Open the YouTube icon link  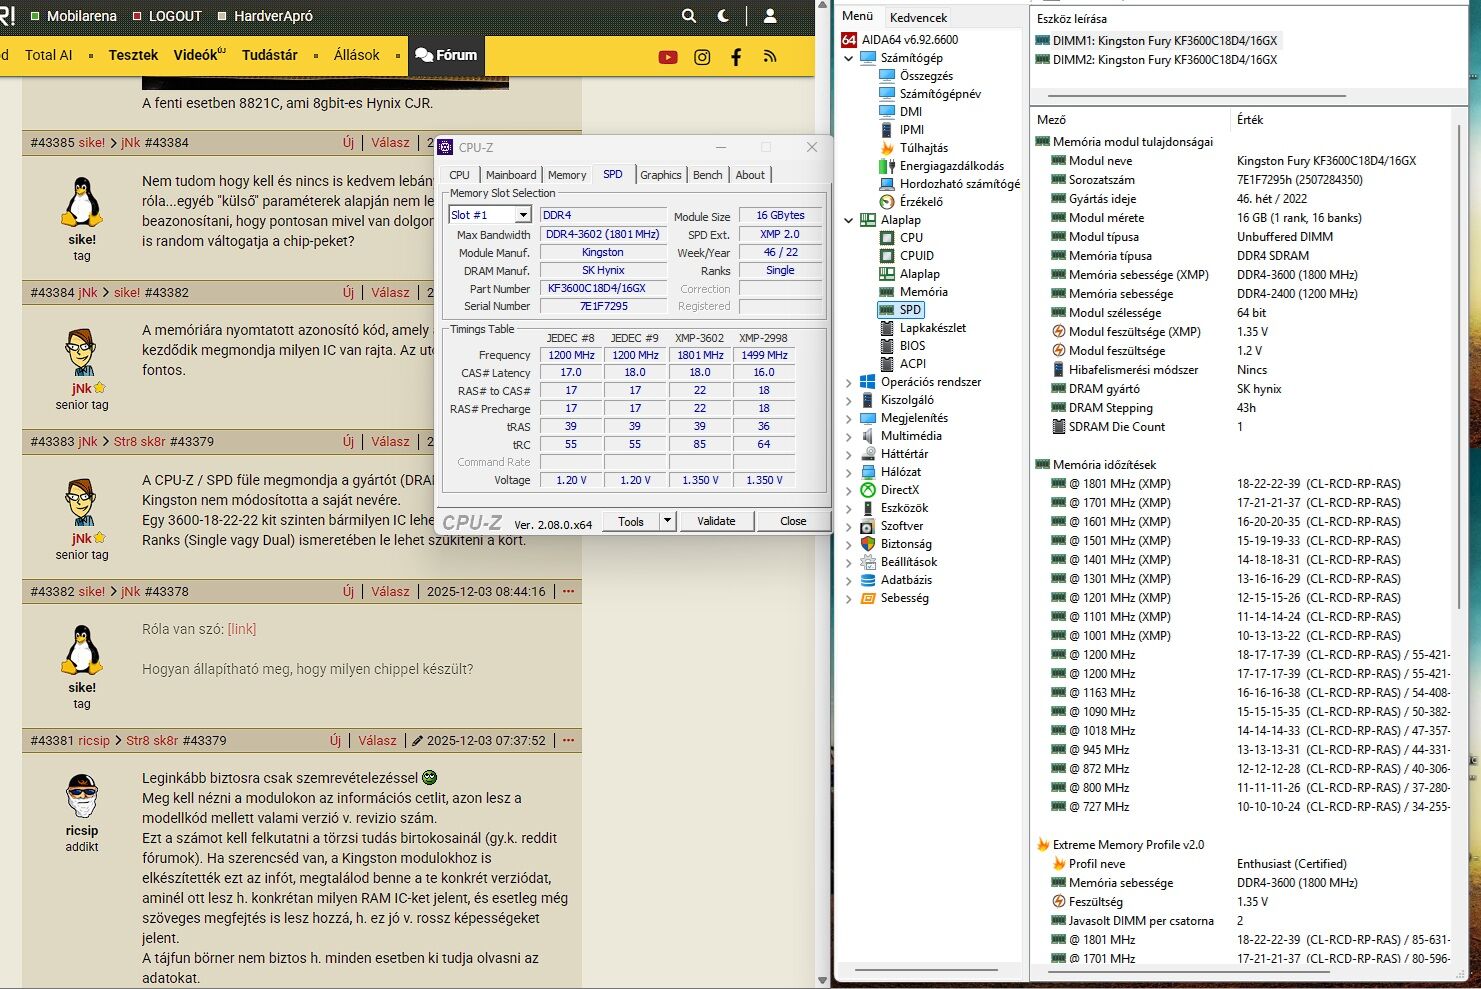tap(668, 57)
